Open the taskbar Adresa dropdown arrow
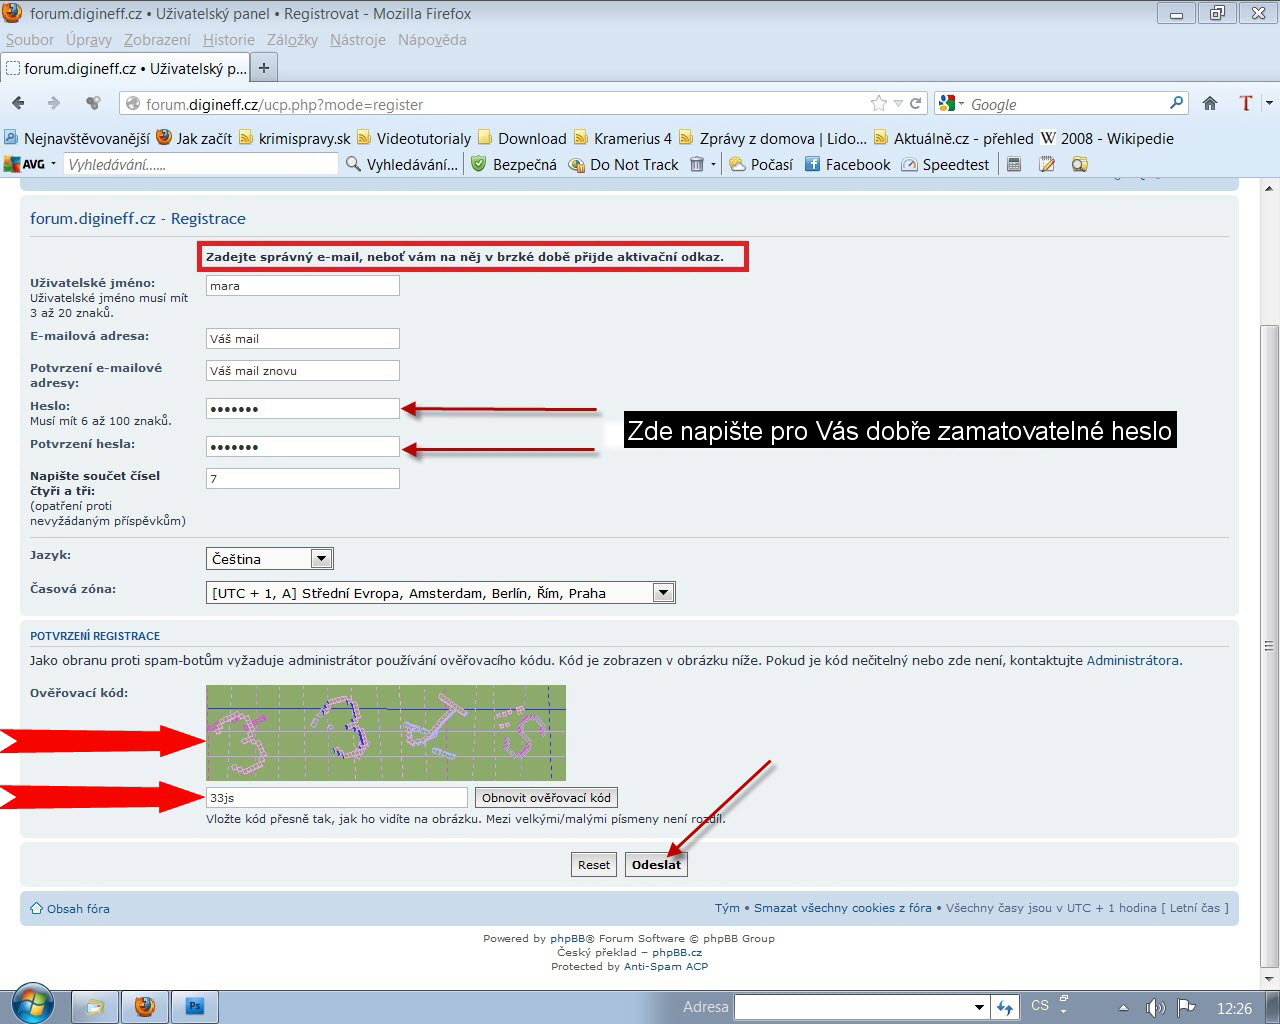Screen dimensions: 1280x1024 (x=979, y=1007)
